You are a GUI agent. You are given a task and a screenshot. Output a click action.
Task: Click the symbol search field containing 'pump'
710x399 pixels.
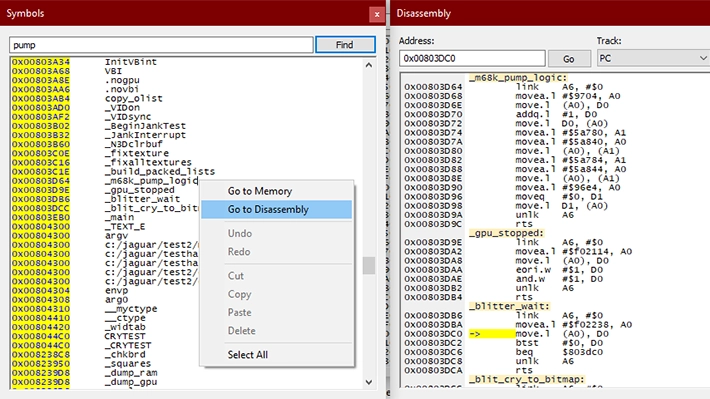coord(161,45)
